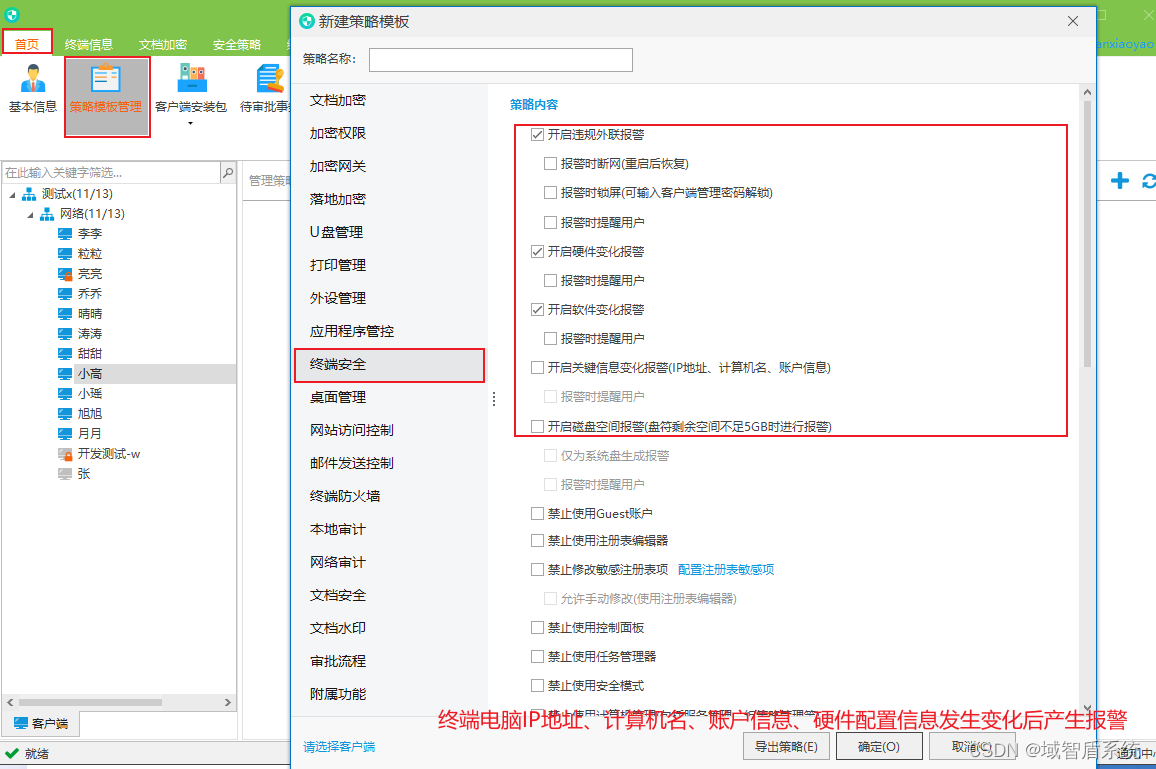This screenshot has height=769, width=1156.
Task: Check 禁止使用注册表编辑器
Action: click(x=537, y=540)
